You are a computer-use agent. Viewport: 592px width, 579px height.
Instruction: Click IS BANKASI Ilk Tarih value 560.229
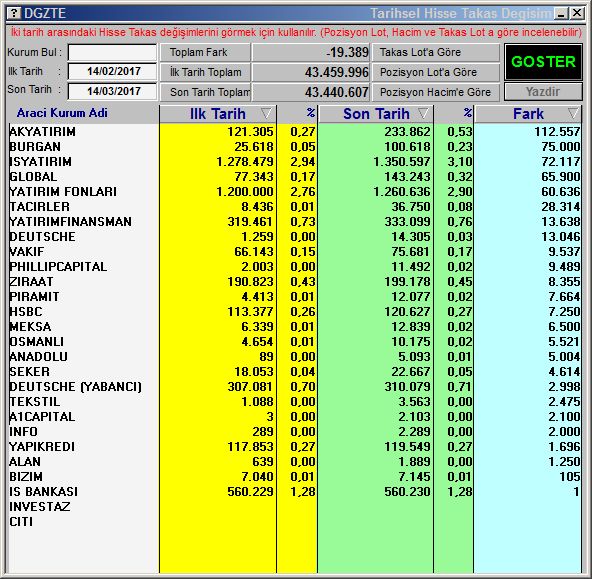[x=250, y=492]
